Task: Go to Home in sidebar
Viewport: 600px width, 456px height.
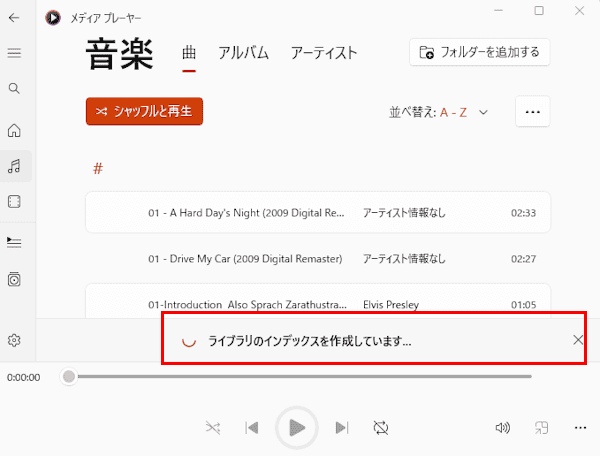Action: tap(14, 130)
